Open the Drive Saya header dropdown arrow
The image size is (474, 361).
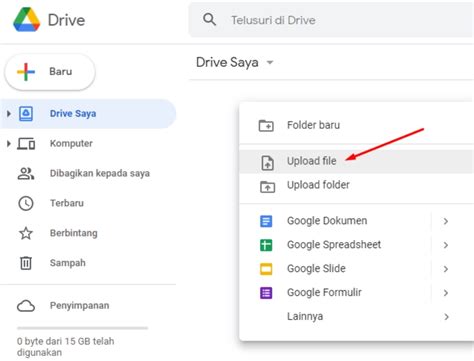click(x=270, y=62)
